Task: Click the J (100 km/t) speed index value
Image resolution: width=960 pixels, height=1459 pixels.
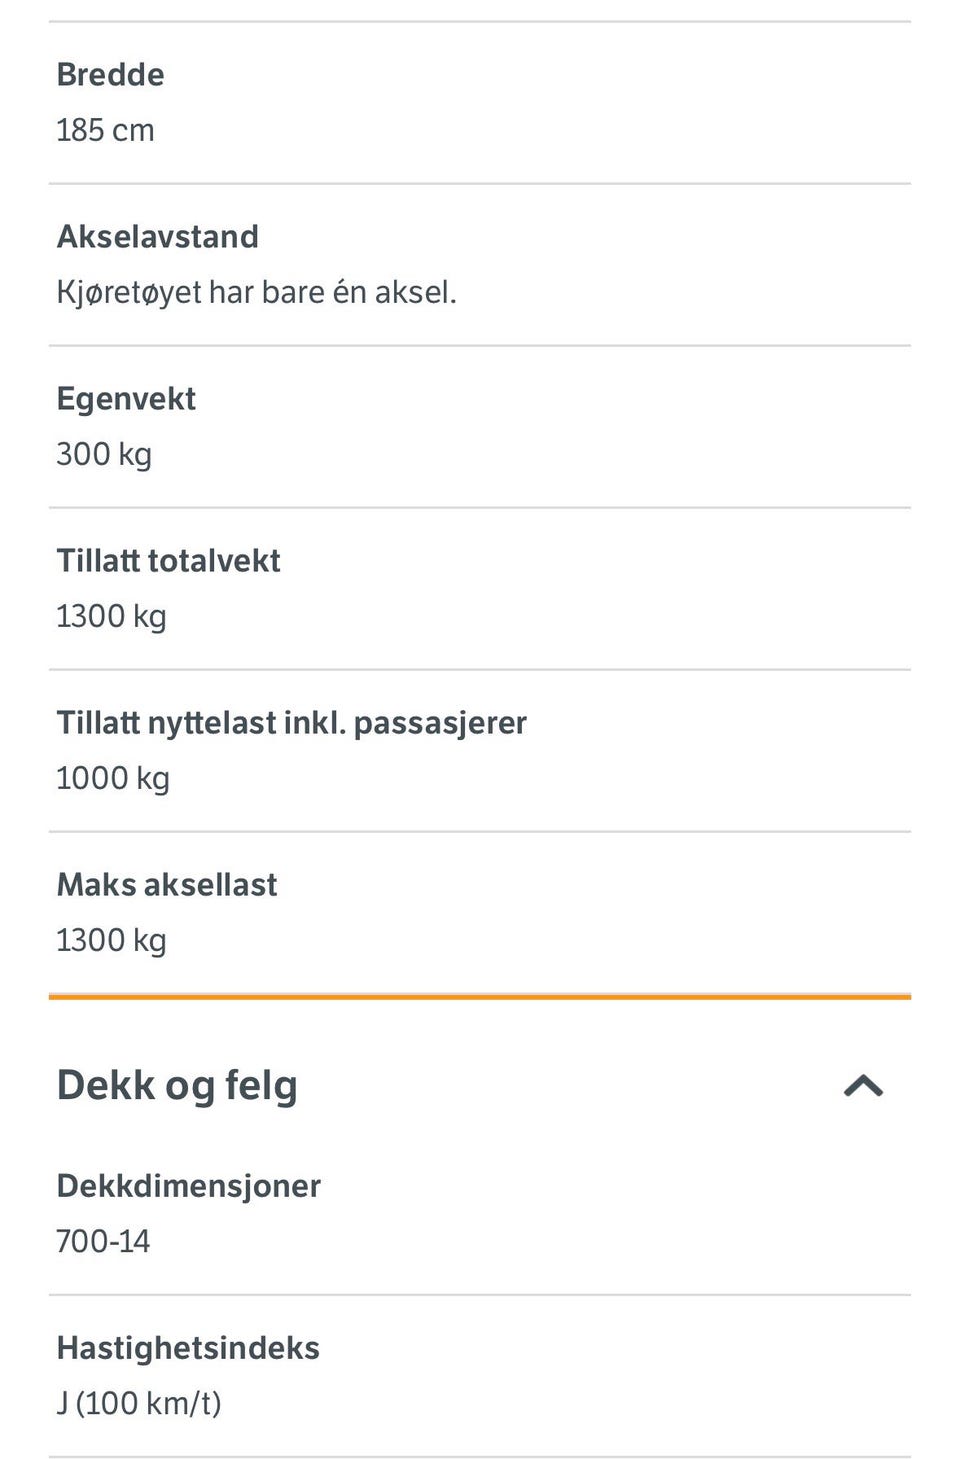Action: 139,1404
